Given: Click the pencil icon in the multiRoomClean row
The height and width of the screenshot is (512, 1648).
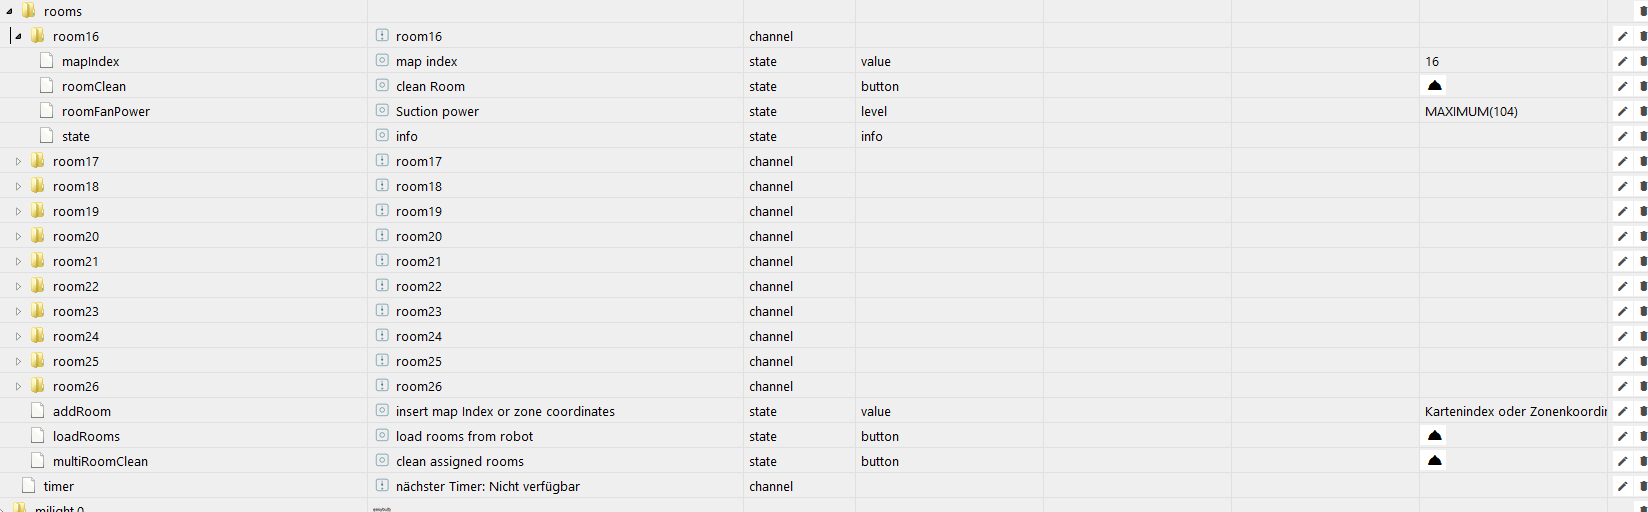Looking at the screenshot, I should 1622,461.
